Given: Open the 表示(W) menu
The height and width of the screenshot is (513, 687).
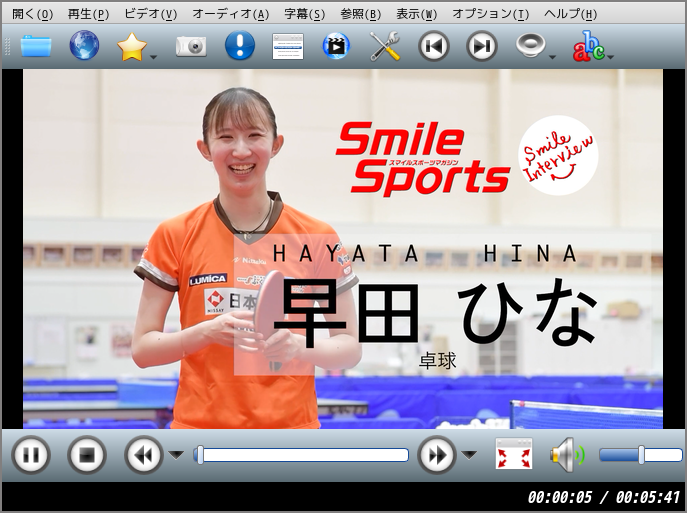Looking at the screenshot, I should [x=416, y=14].
